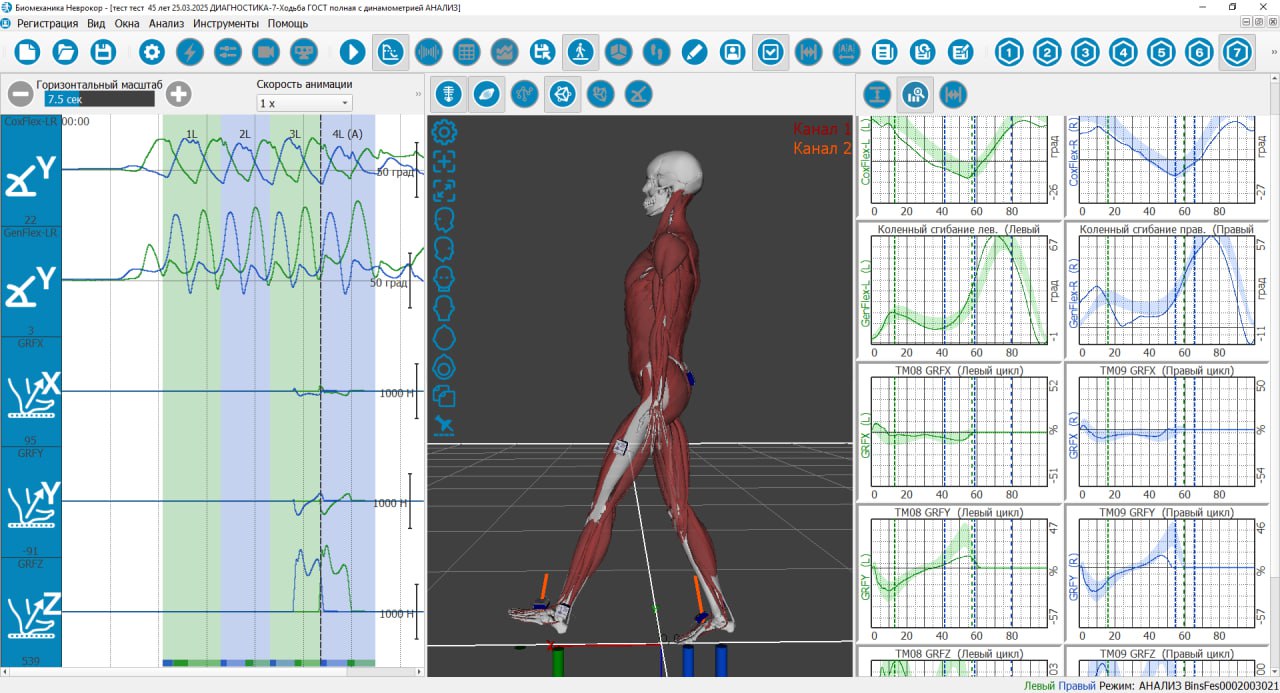Decrease horizontal scale with the minus button
The image size is (1280, 693).
[20, 95]
